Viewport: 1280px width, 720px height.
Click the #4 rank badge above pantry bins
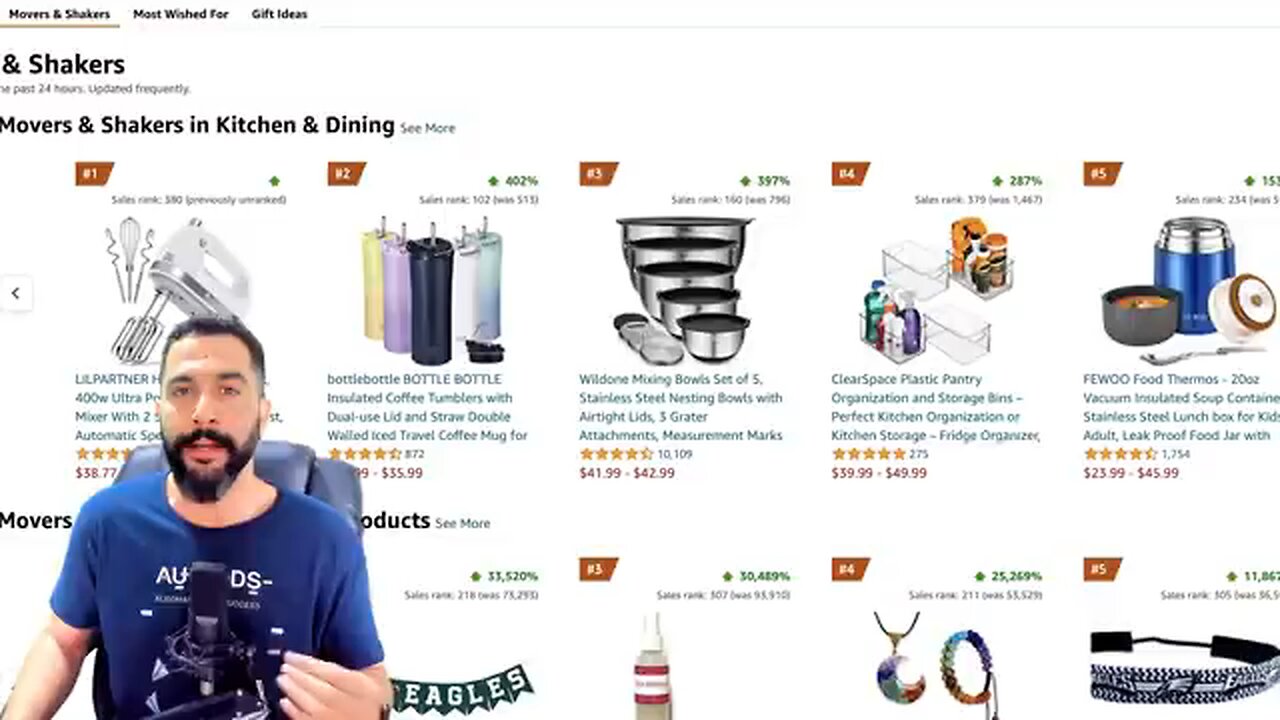849,174
